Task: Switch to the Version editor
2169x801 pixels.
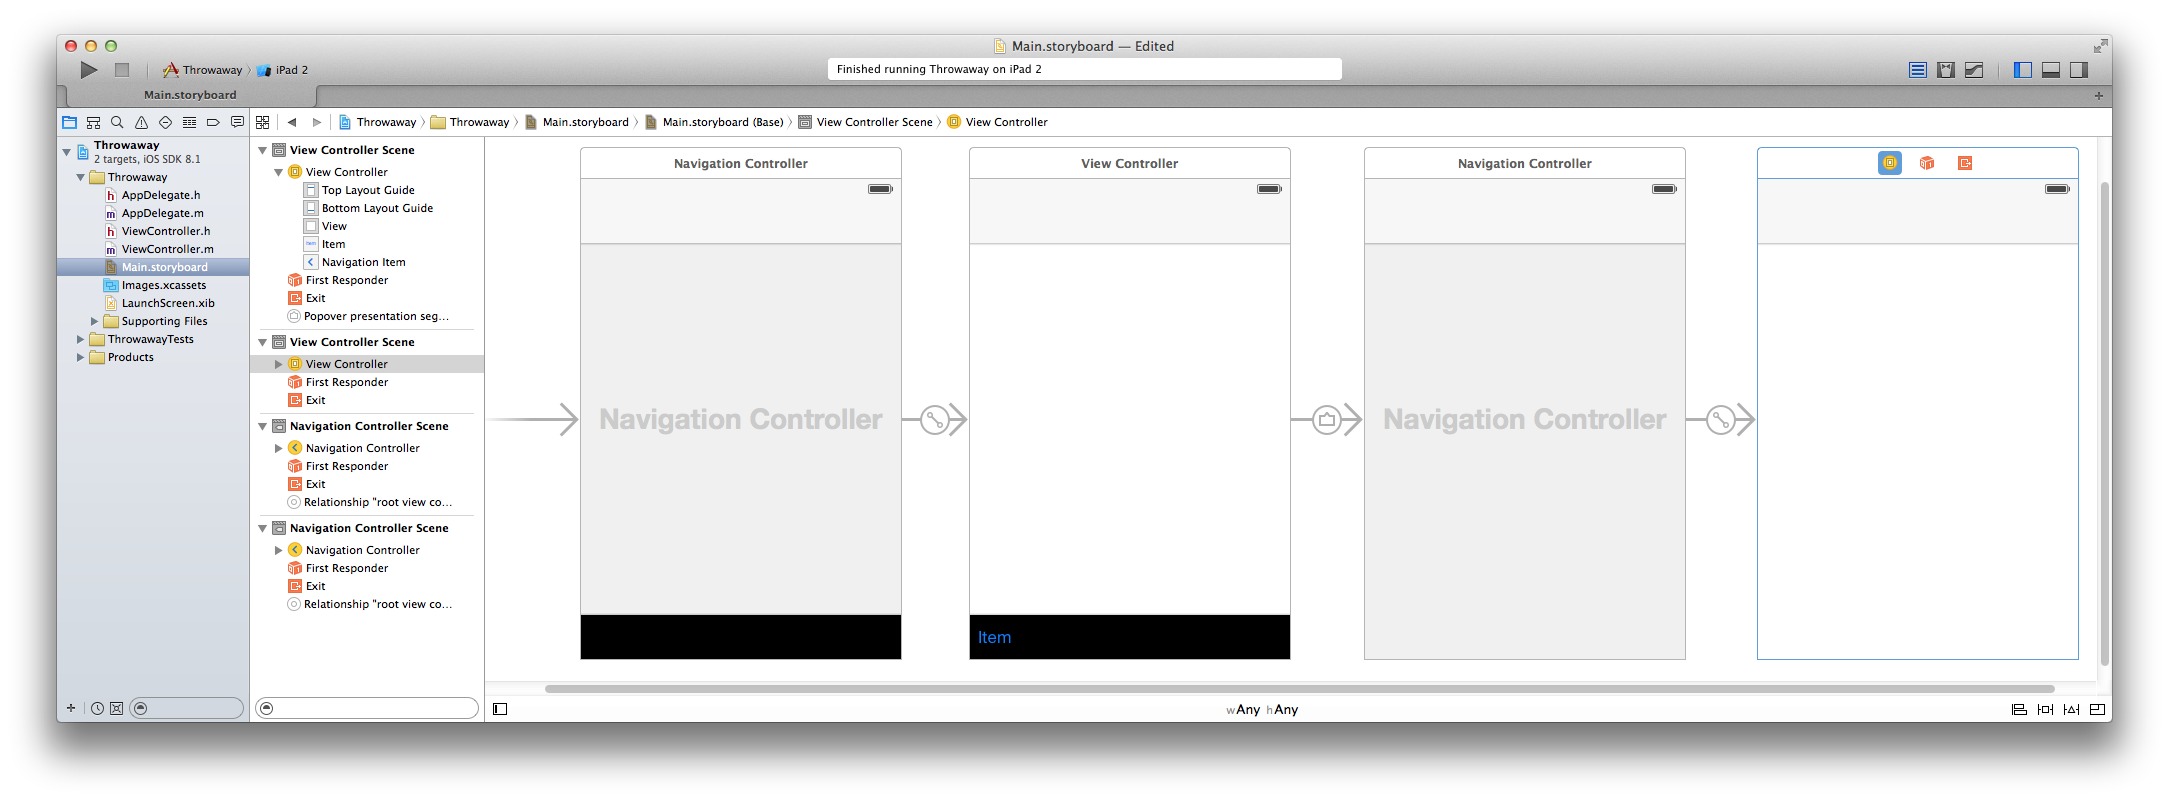Action: tap(1974, 70)
